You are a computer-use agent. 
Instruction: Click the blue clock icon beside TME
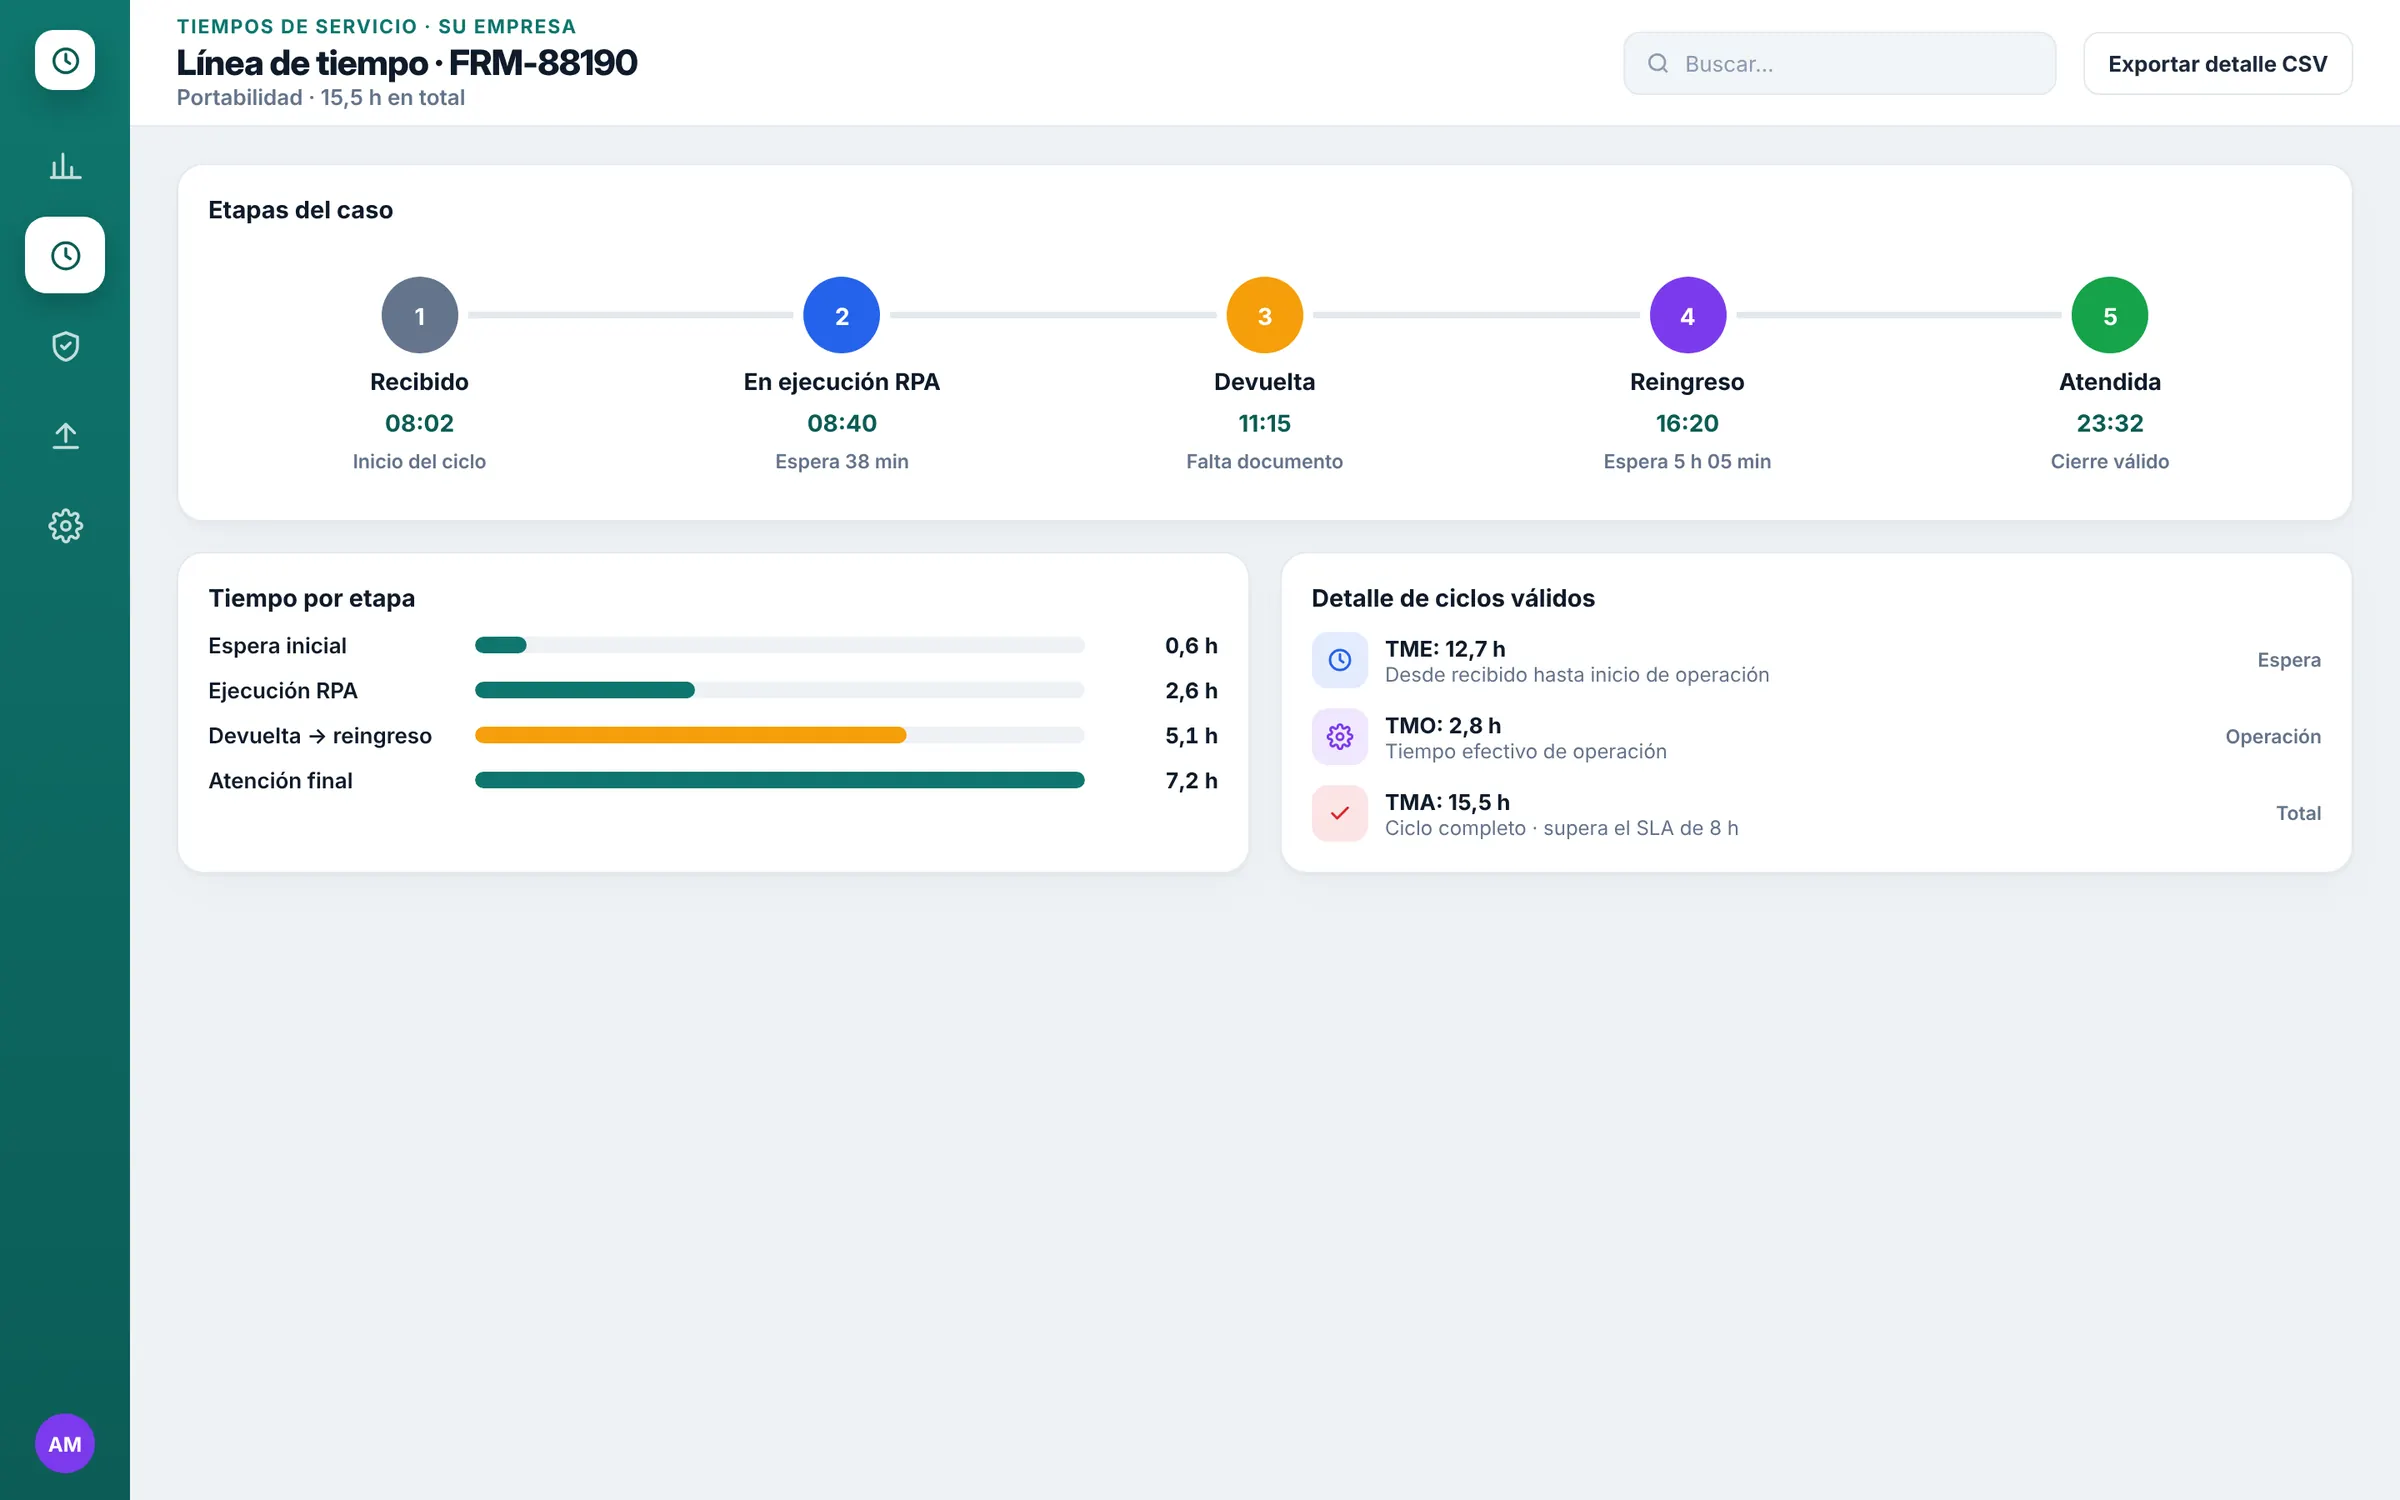[x=1340, y=660]
